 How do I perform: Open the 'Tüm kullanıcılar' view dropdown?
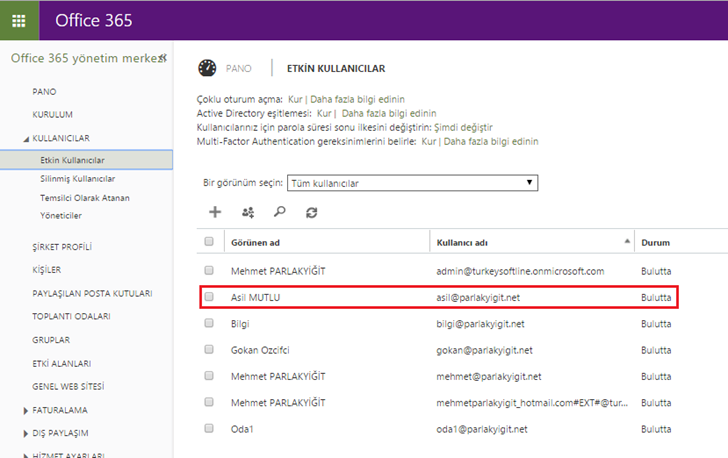click(412, 183)
